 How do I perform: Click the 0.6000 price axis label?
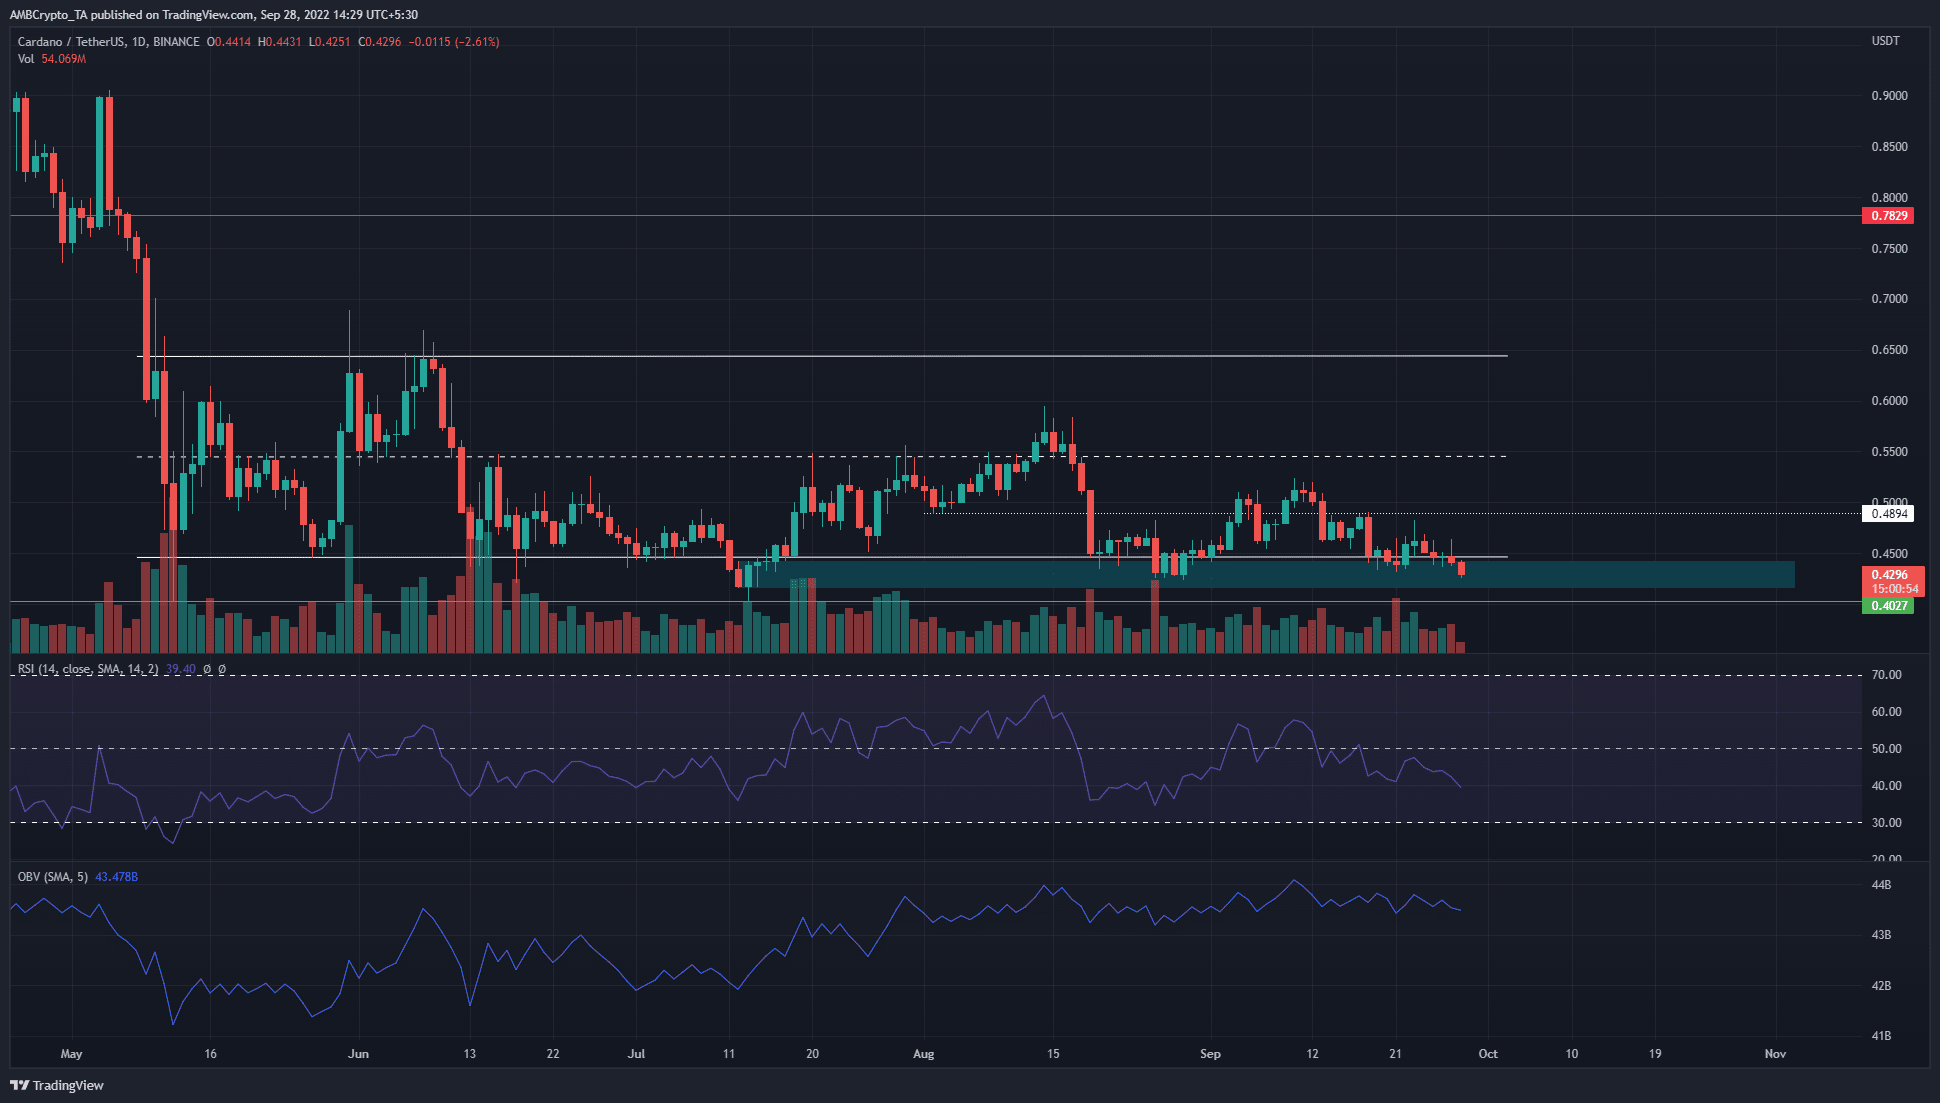point(1889,401)
